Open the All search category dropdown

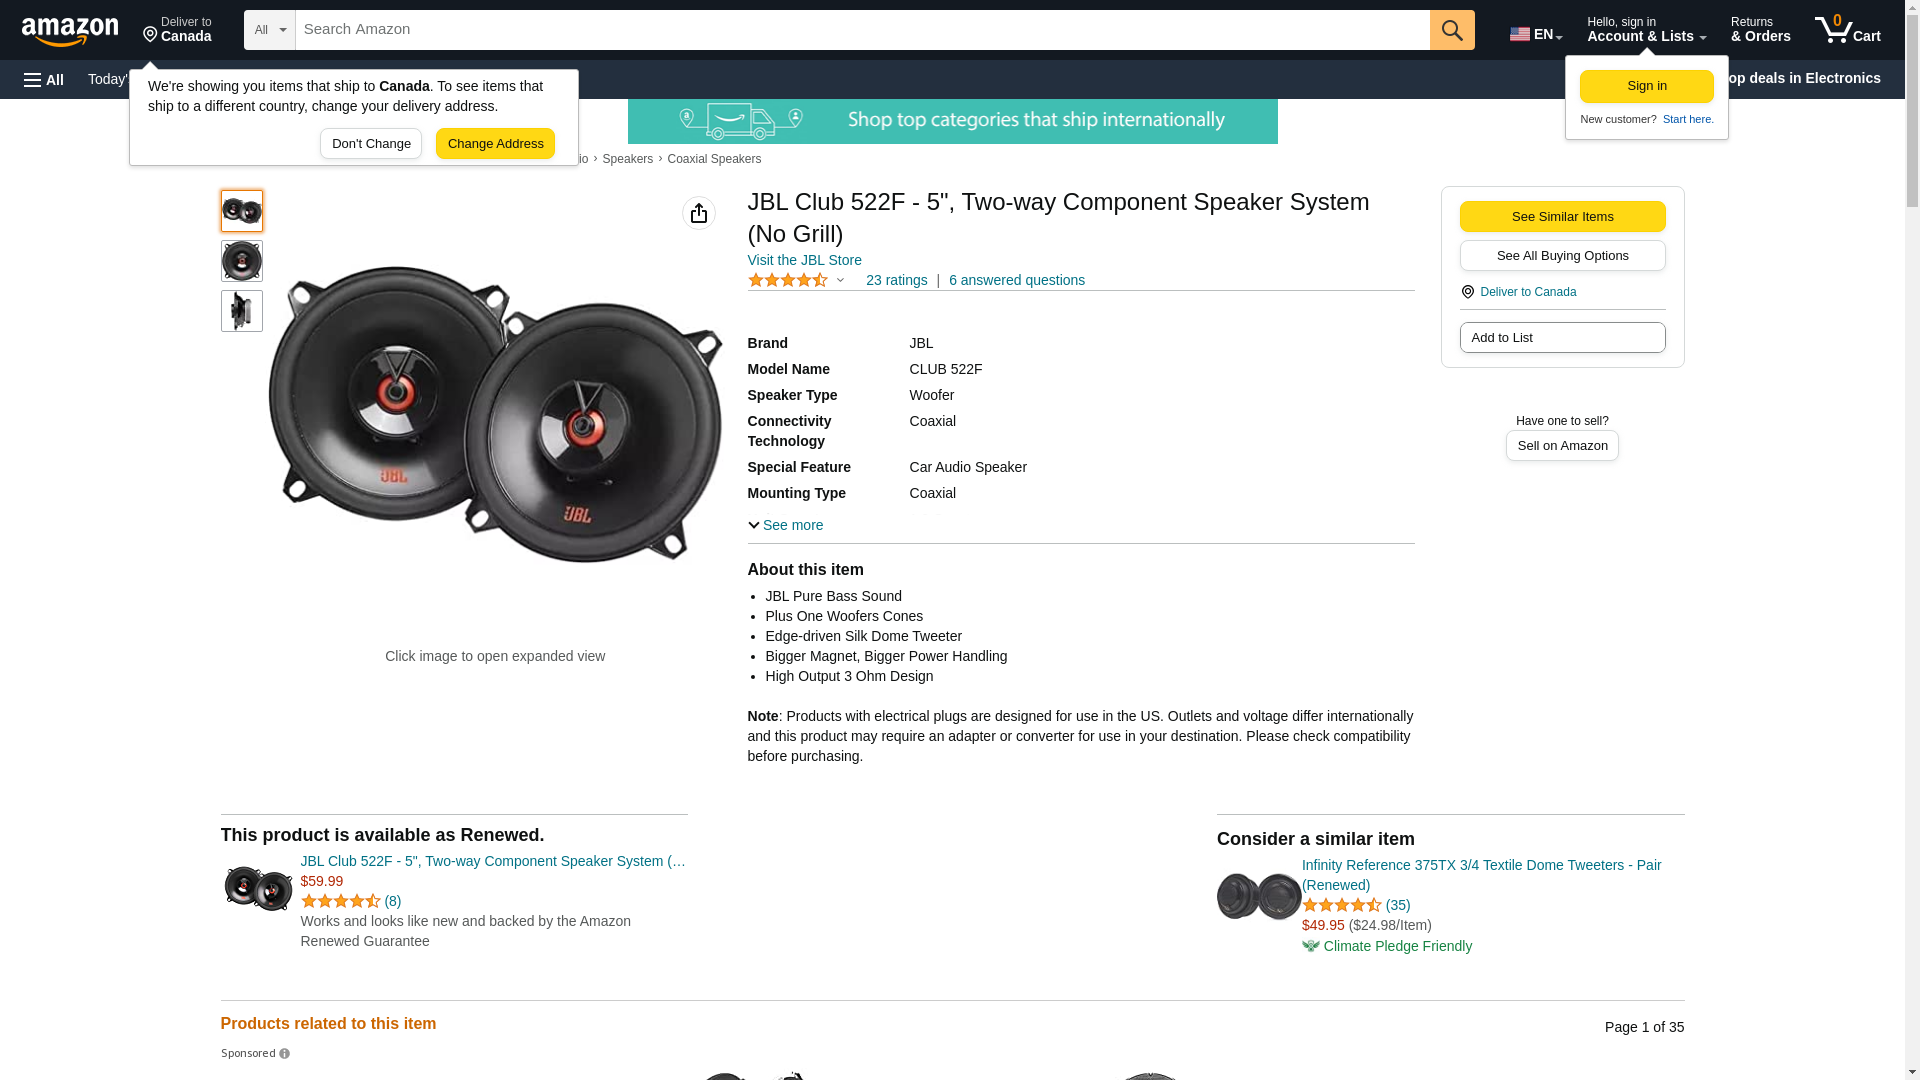pos(270,30)
